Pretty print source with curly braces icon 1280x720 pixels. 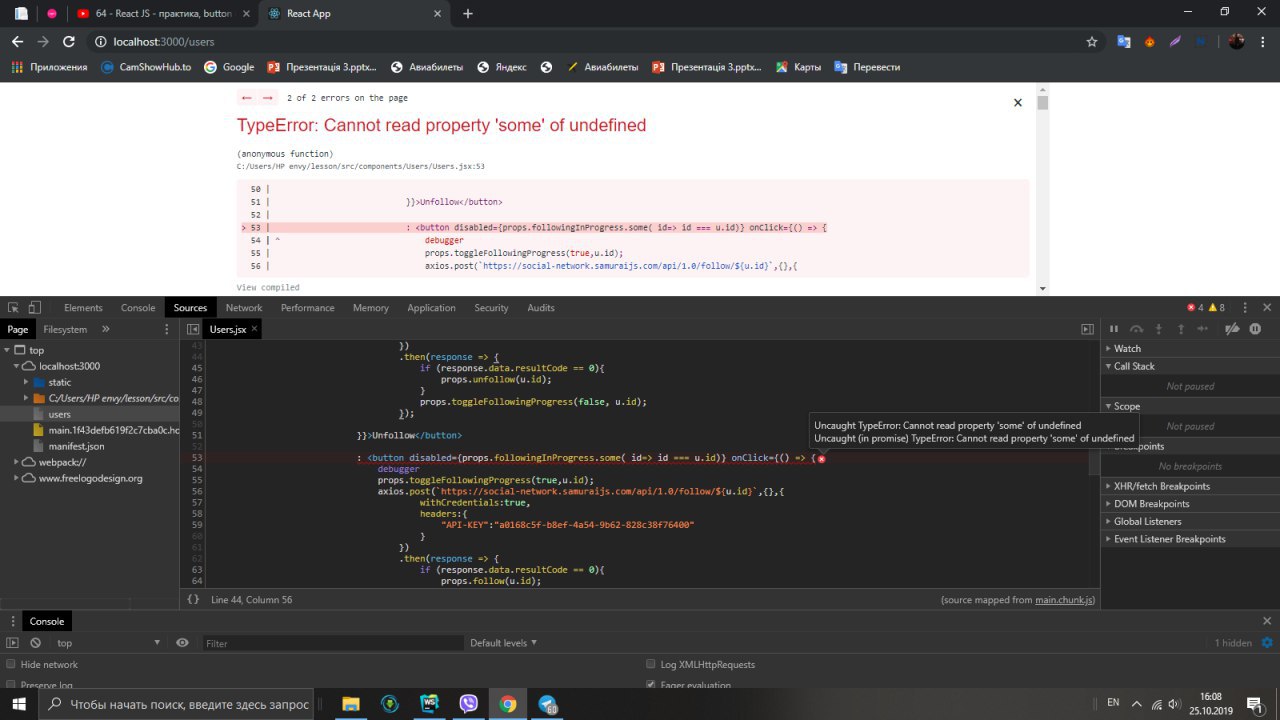(193, 599)
